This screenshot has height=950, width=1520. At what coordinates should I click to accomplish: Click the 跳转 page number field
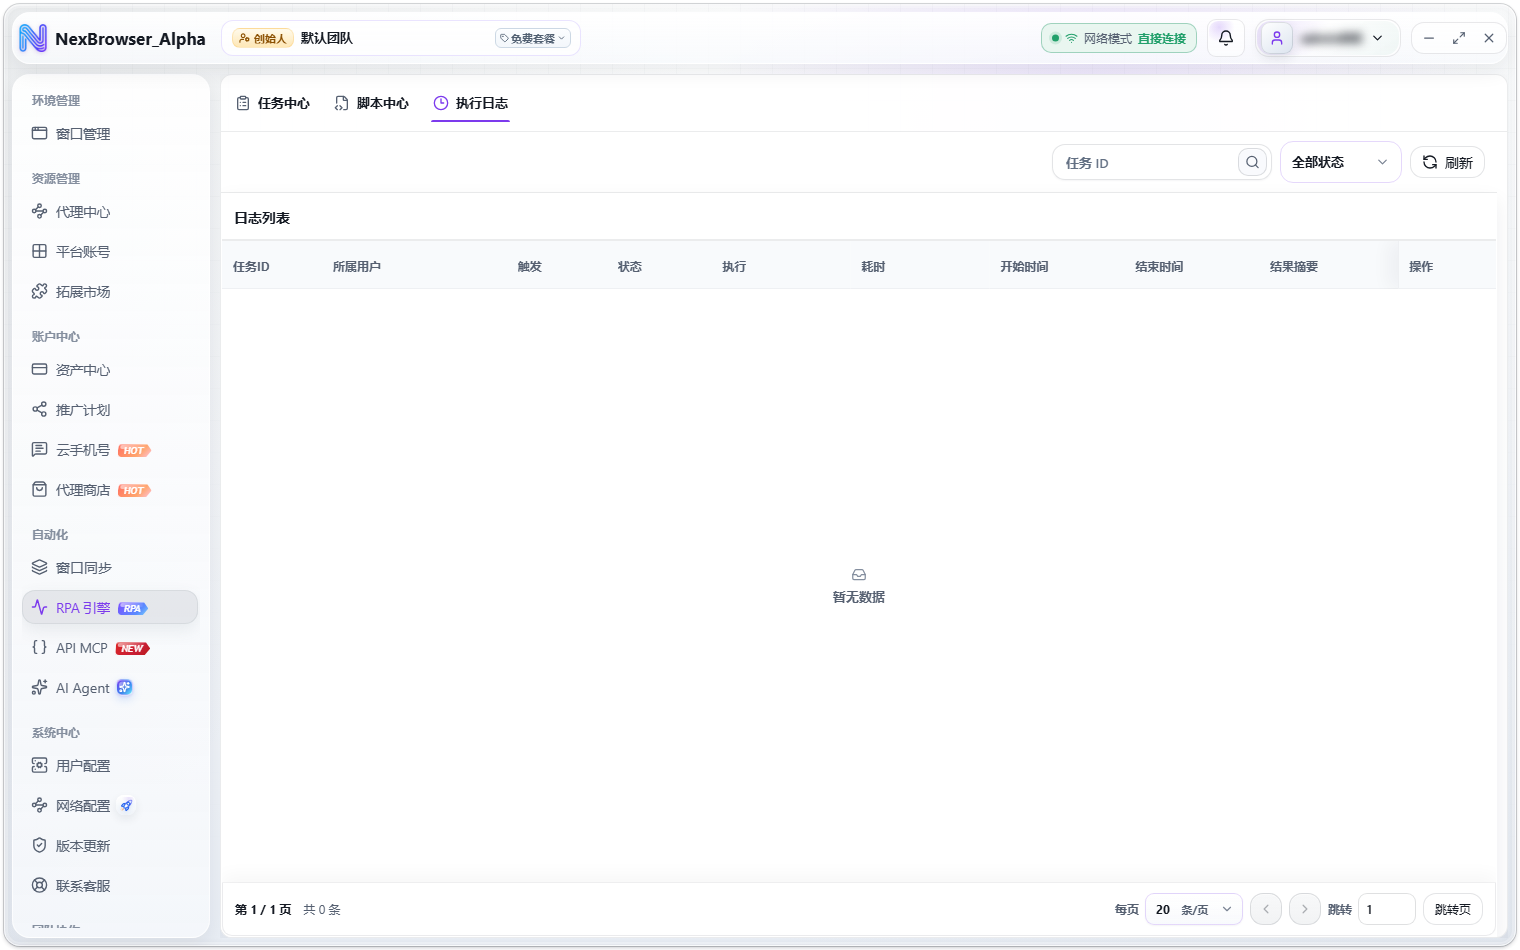pyautogui.click(x=1387, y=910)
